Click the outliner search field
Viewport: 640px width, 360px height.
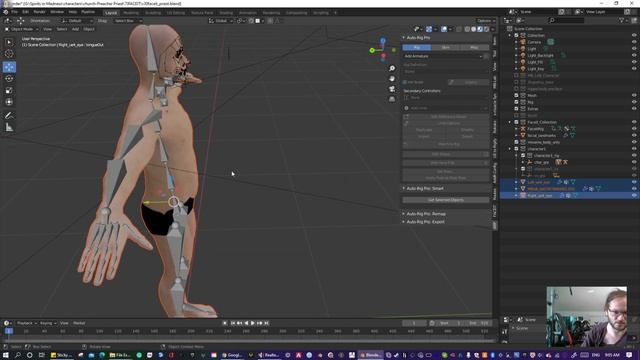[x=567, y=20]
